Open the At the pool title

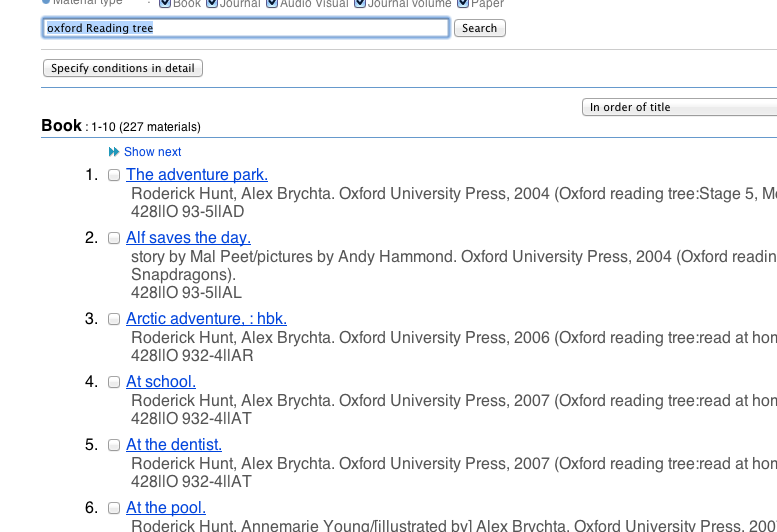166,508
